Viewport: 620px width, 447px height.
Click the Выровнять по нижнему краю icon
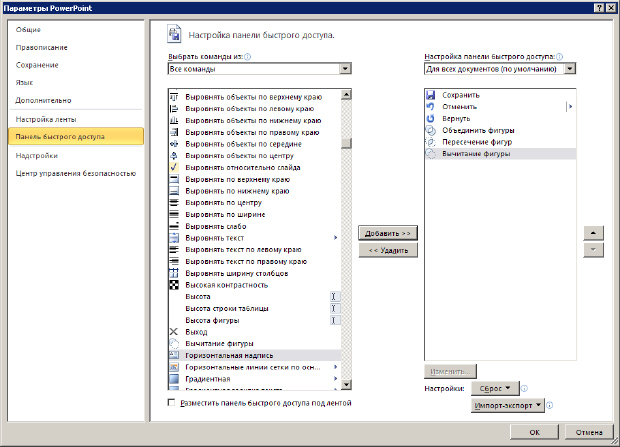point(174,191)
